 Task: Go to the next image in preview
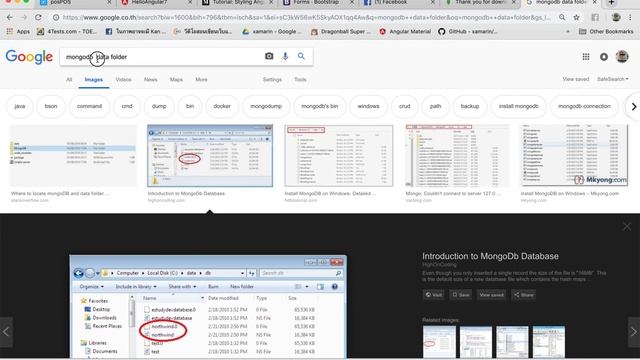click(633, 332)
